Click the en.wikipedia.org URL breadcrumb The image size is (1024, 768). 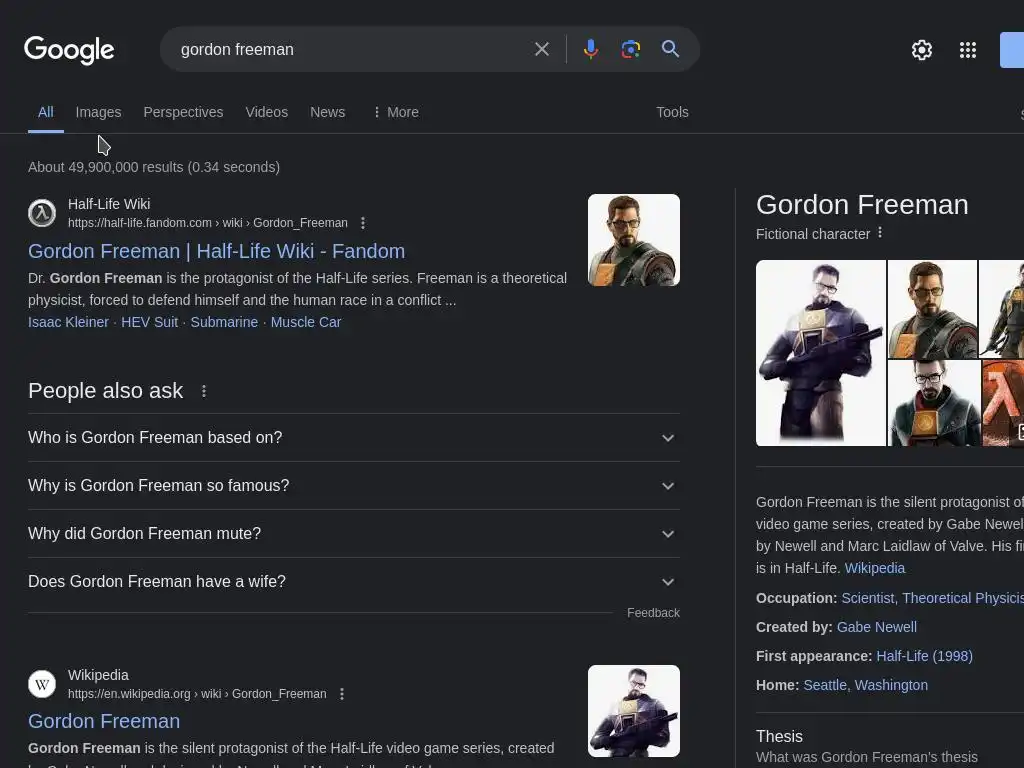tap(197, 694)
